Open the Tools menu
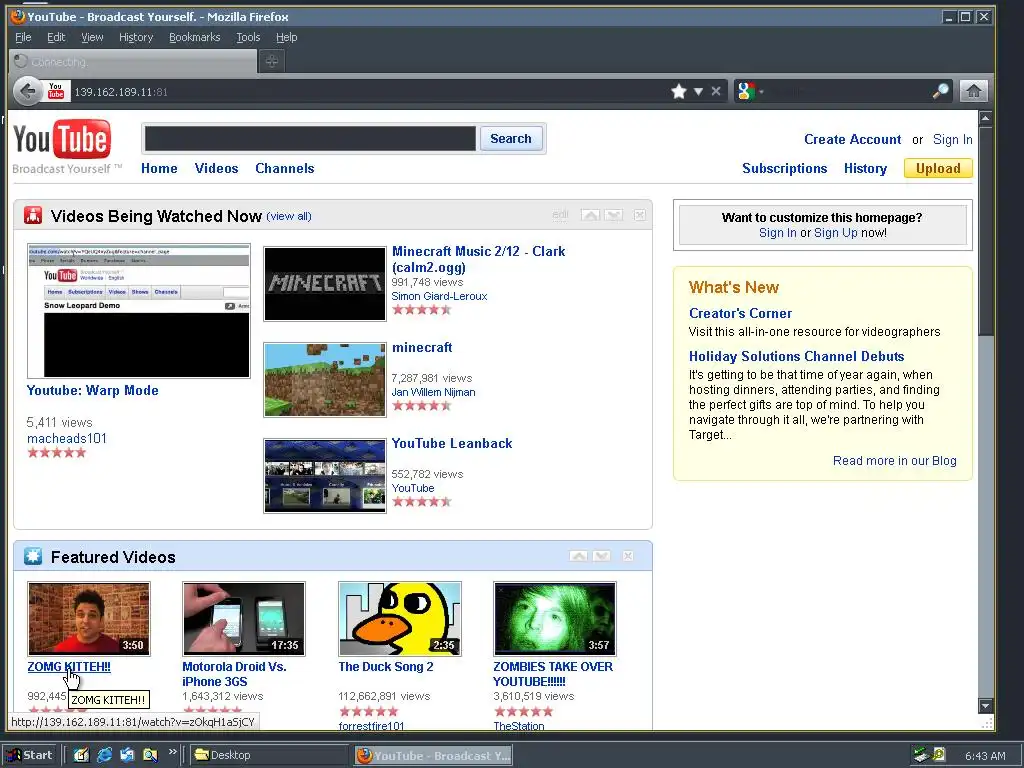This screenshot has height=768, width=1024. point(248,37)
